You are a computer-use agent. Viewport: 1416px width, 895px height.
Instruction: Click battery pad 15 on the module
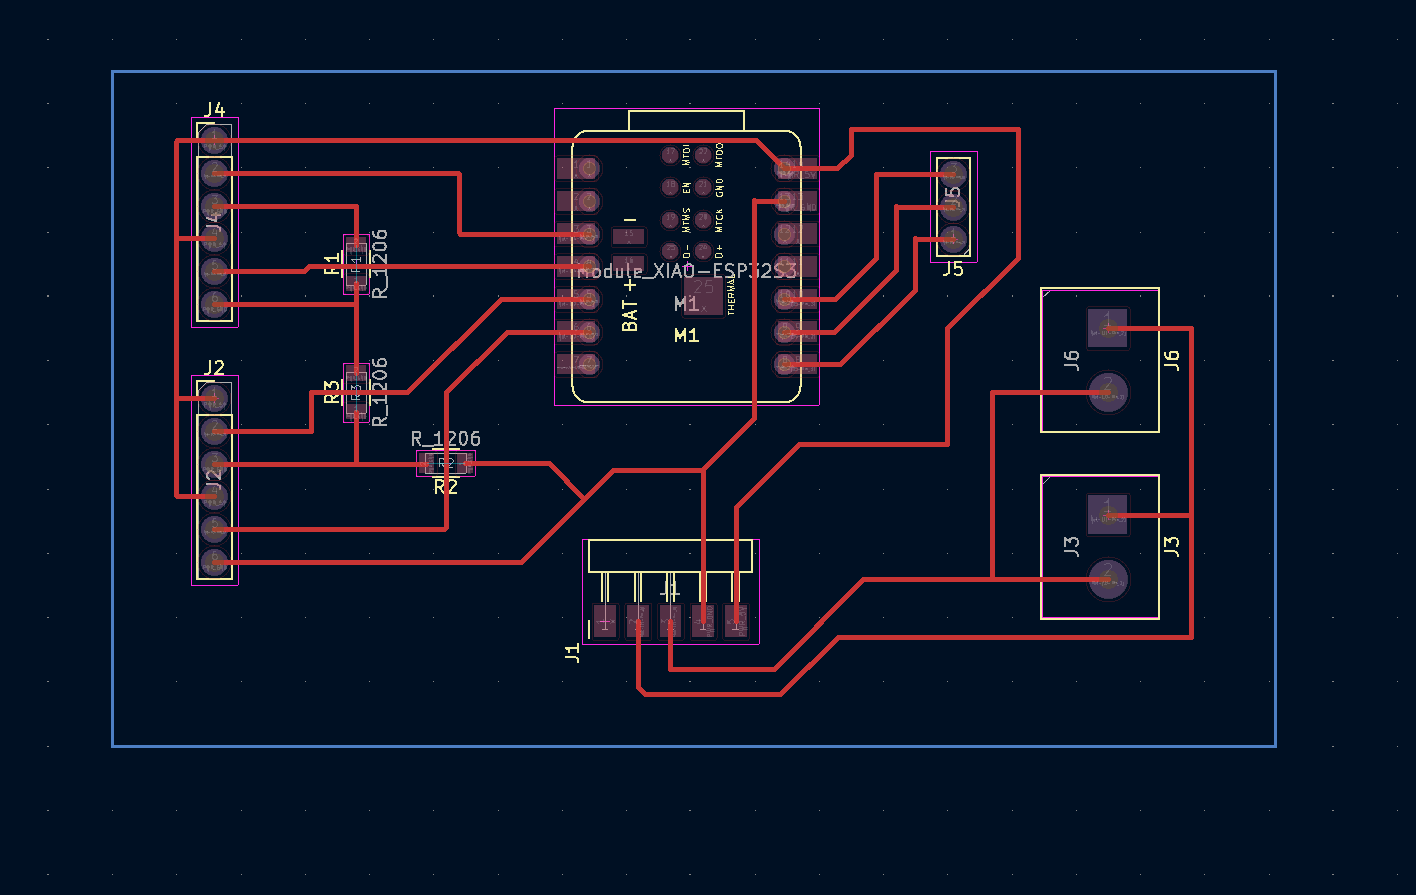coord(629,237)
